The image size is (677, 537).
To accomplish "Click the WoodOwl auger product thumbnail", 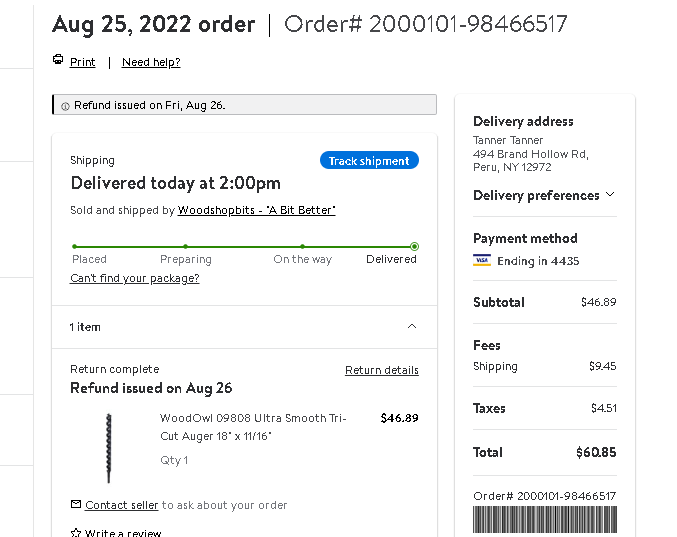I will click(x=109, y=448).
